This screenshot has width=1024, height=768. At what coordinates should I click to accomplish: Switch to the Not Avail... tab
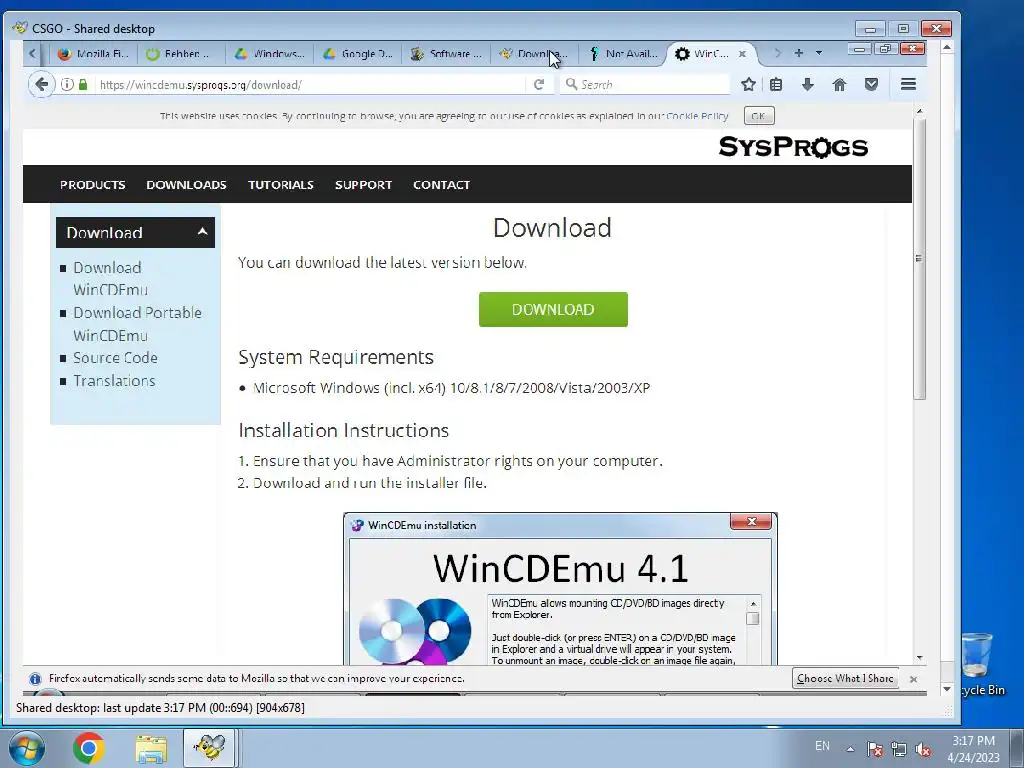[622, 54]
